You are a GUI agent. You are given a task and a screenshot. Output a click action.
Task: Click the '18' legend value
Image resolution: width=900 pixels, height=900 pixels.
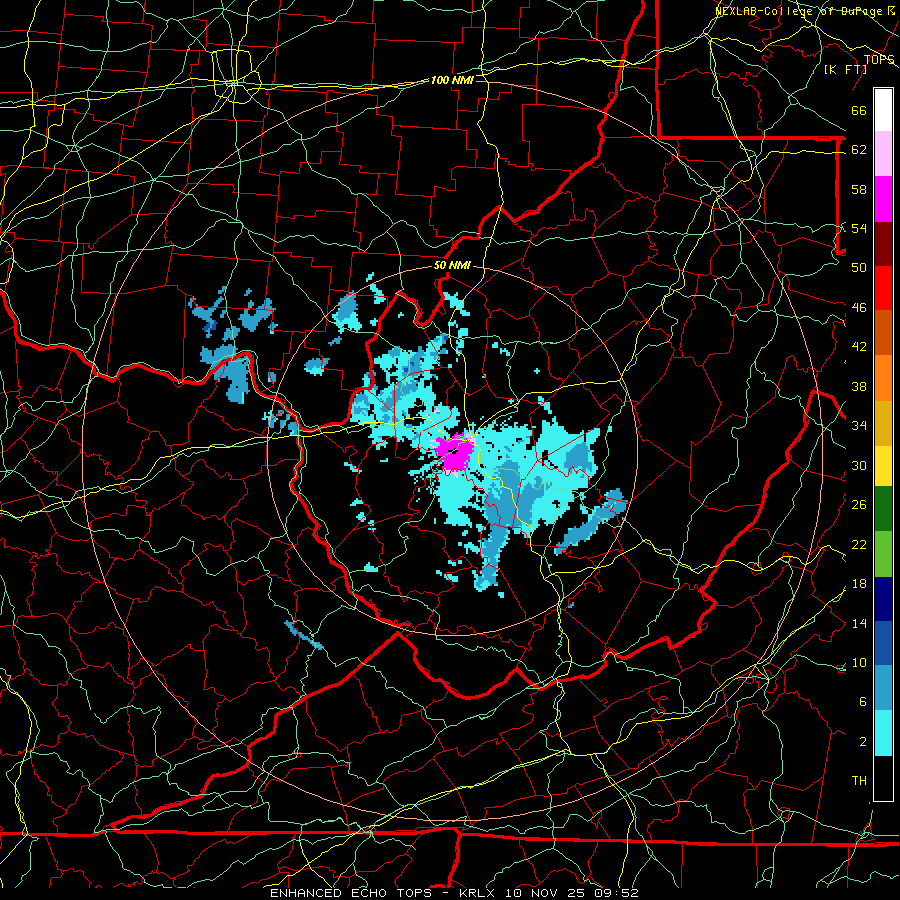(x=859, y=584)
